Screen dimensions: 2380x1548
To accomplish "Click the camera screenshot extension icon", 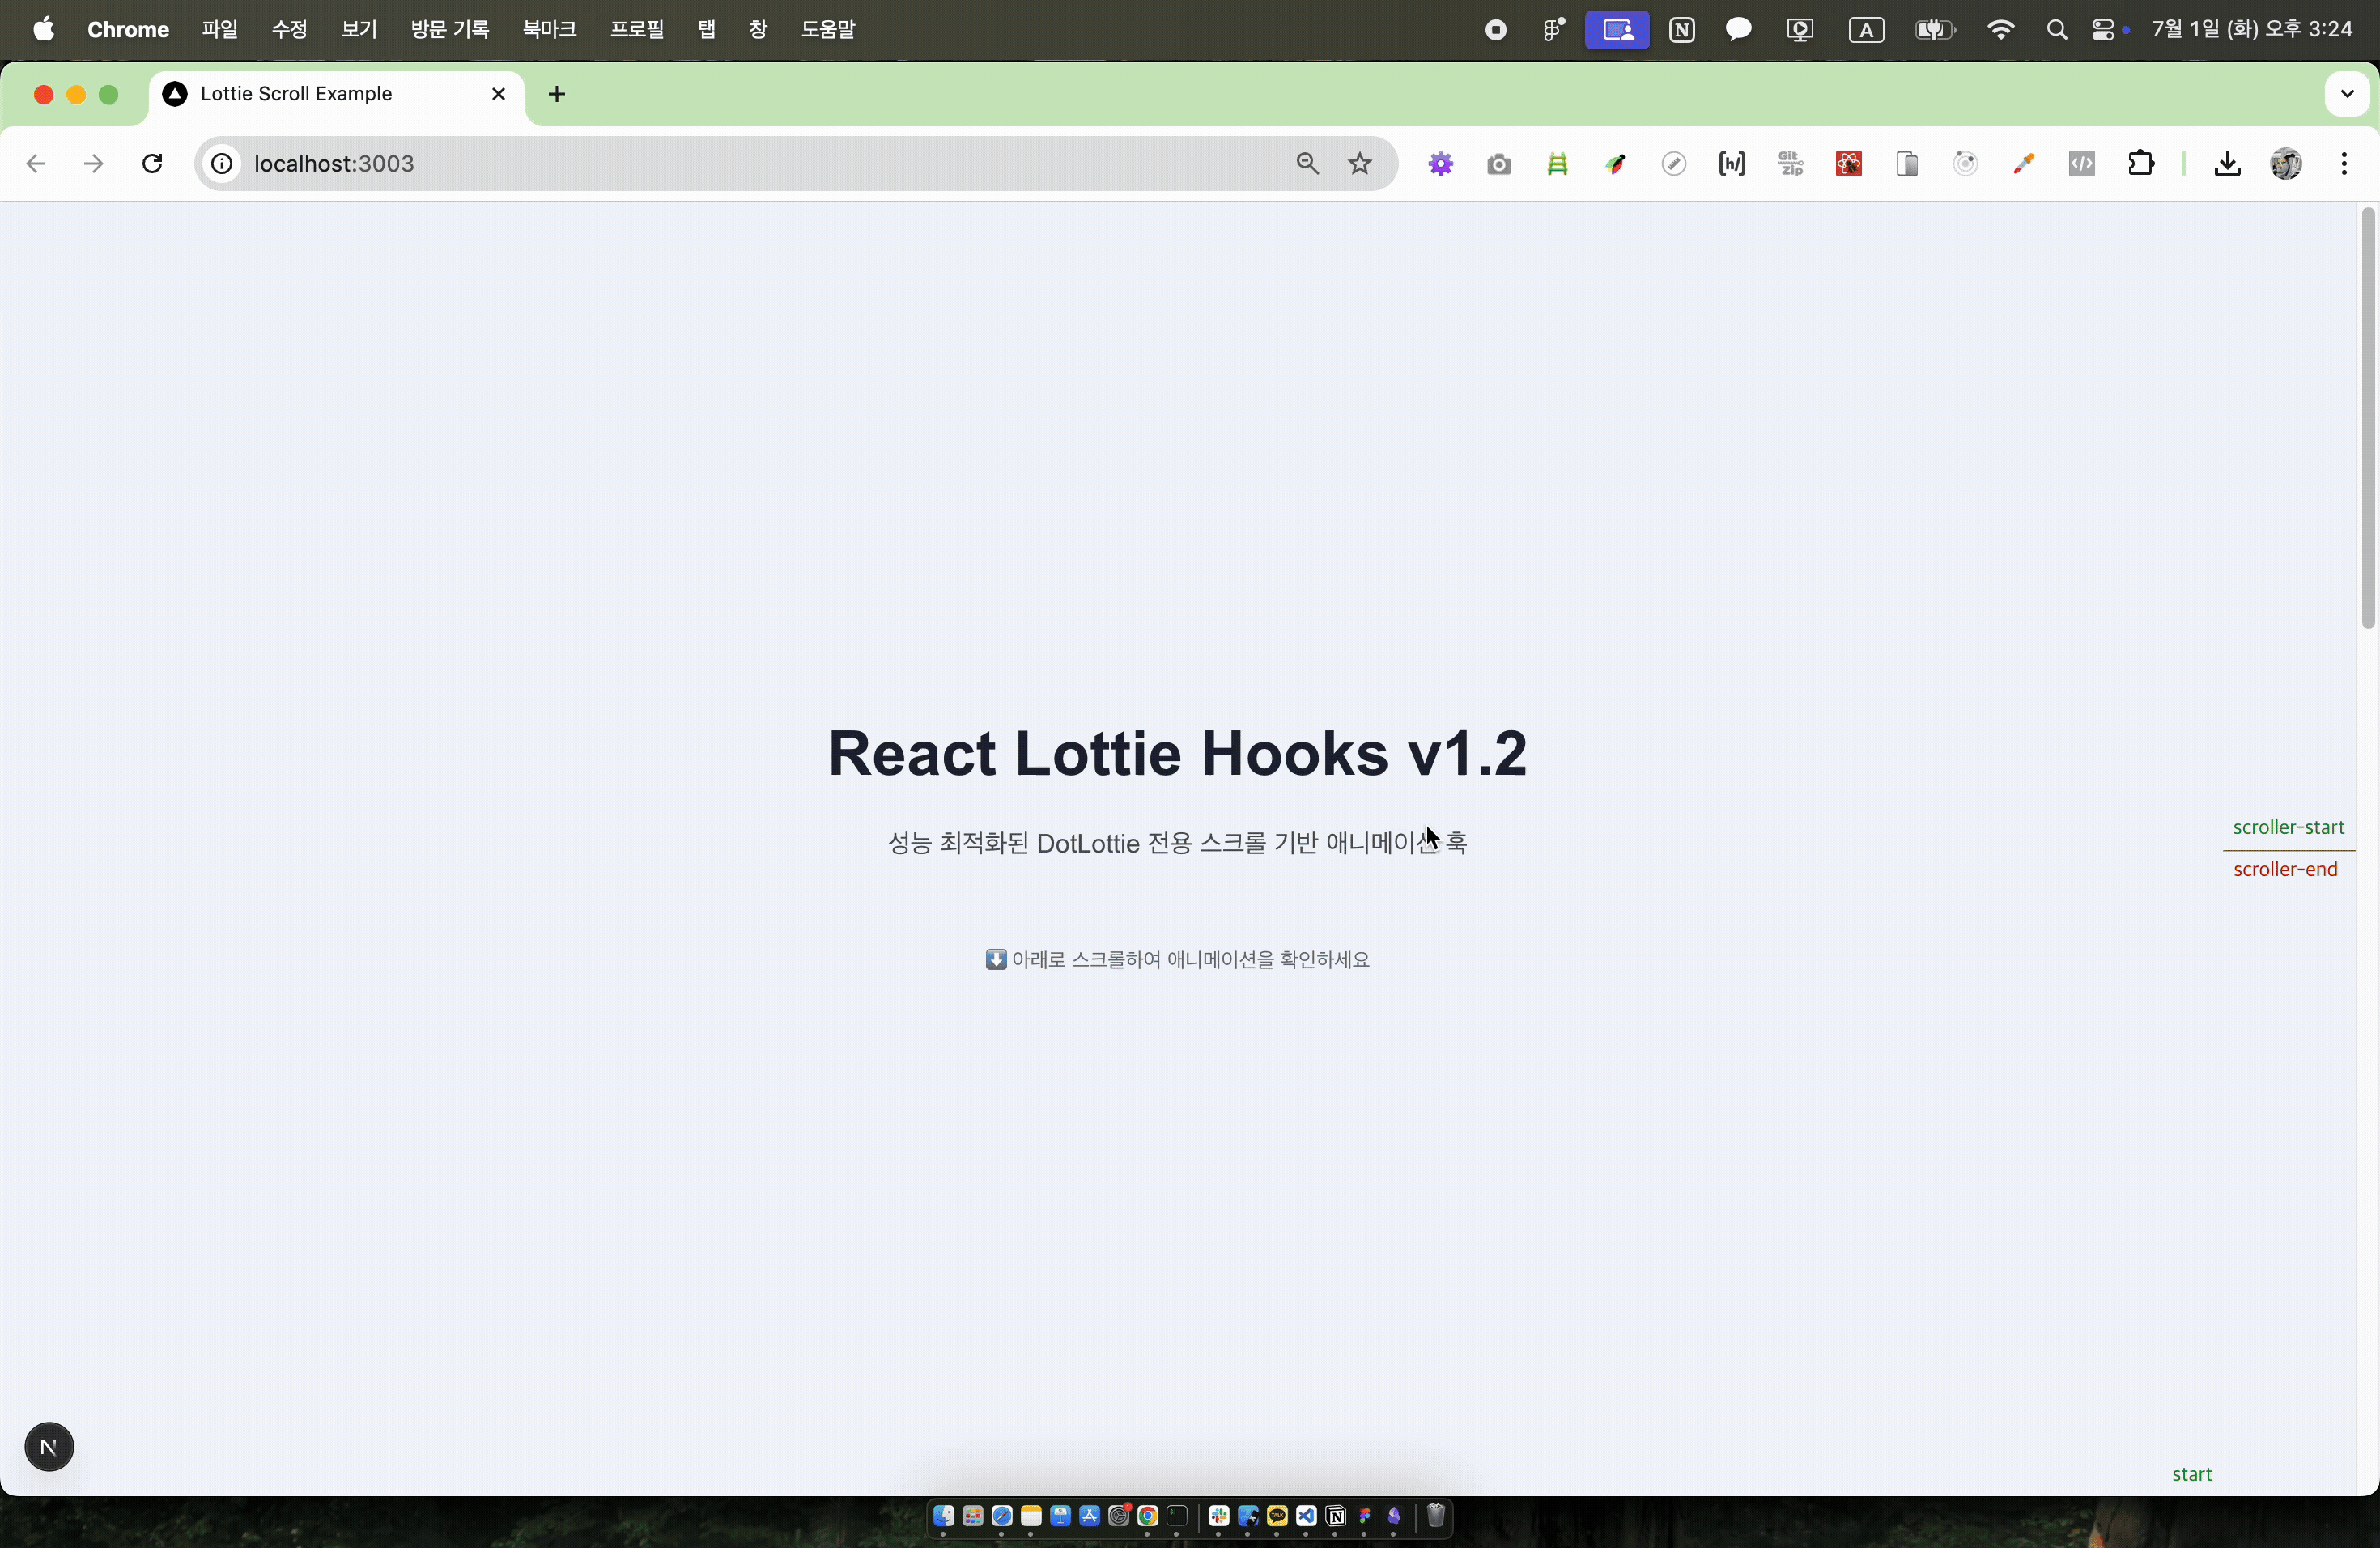I will point(1498,164).
